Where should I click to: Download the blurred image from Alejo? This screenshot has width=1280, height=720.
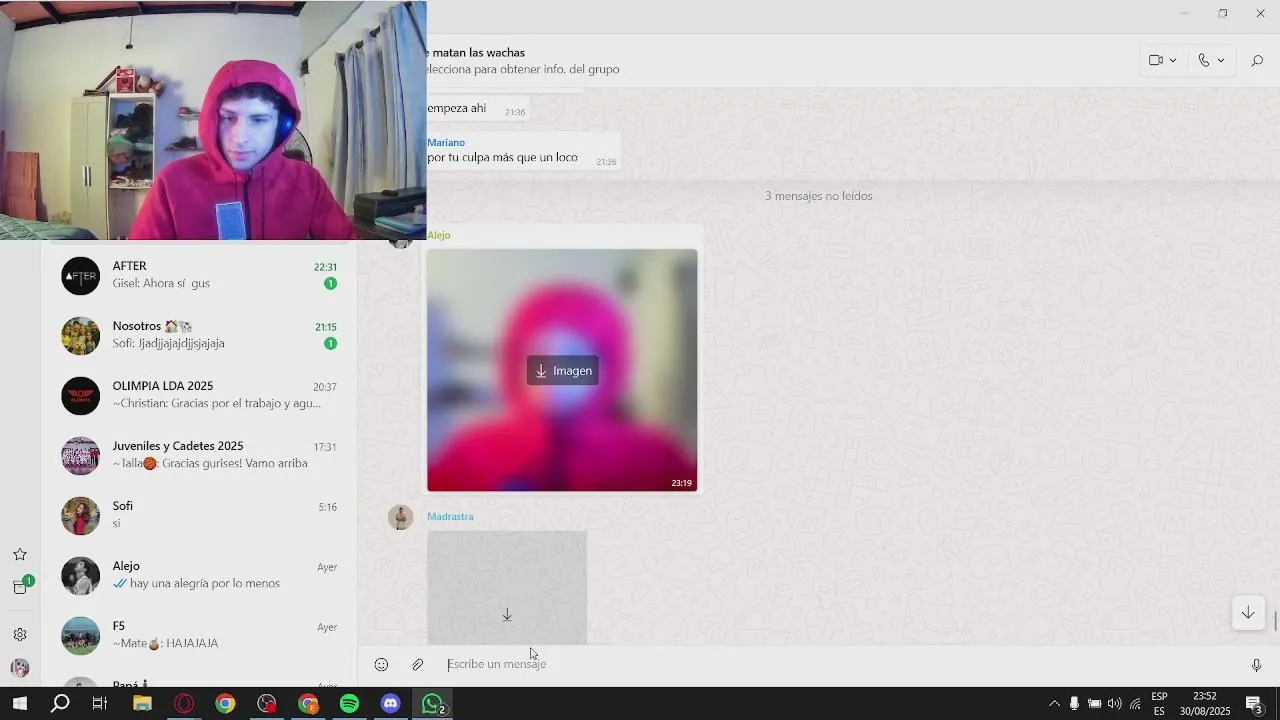tap(562, 370)
